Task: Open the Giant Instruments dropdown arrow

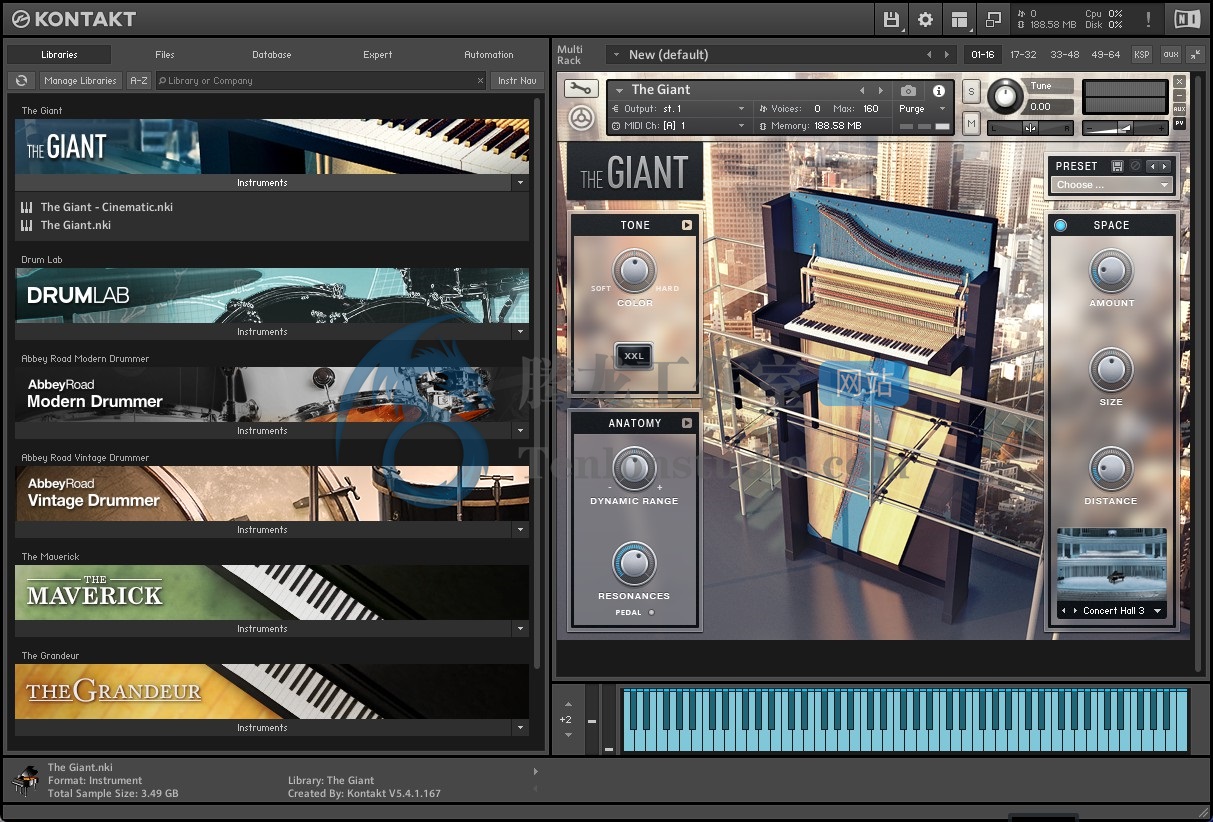Action: tap(520, 183)
